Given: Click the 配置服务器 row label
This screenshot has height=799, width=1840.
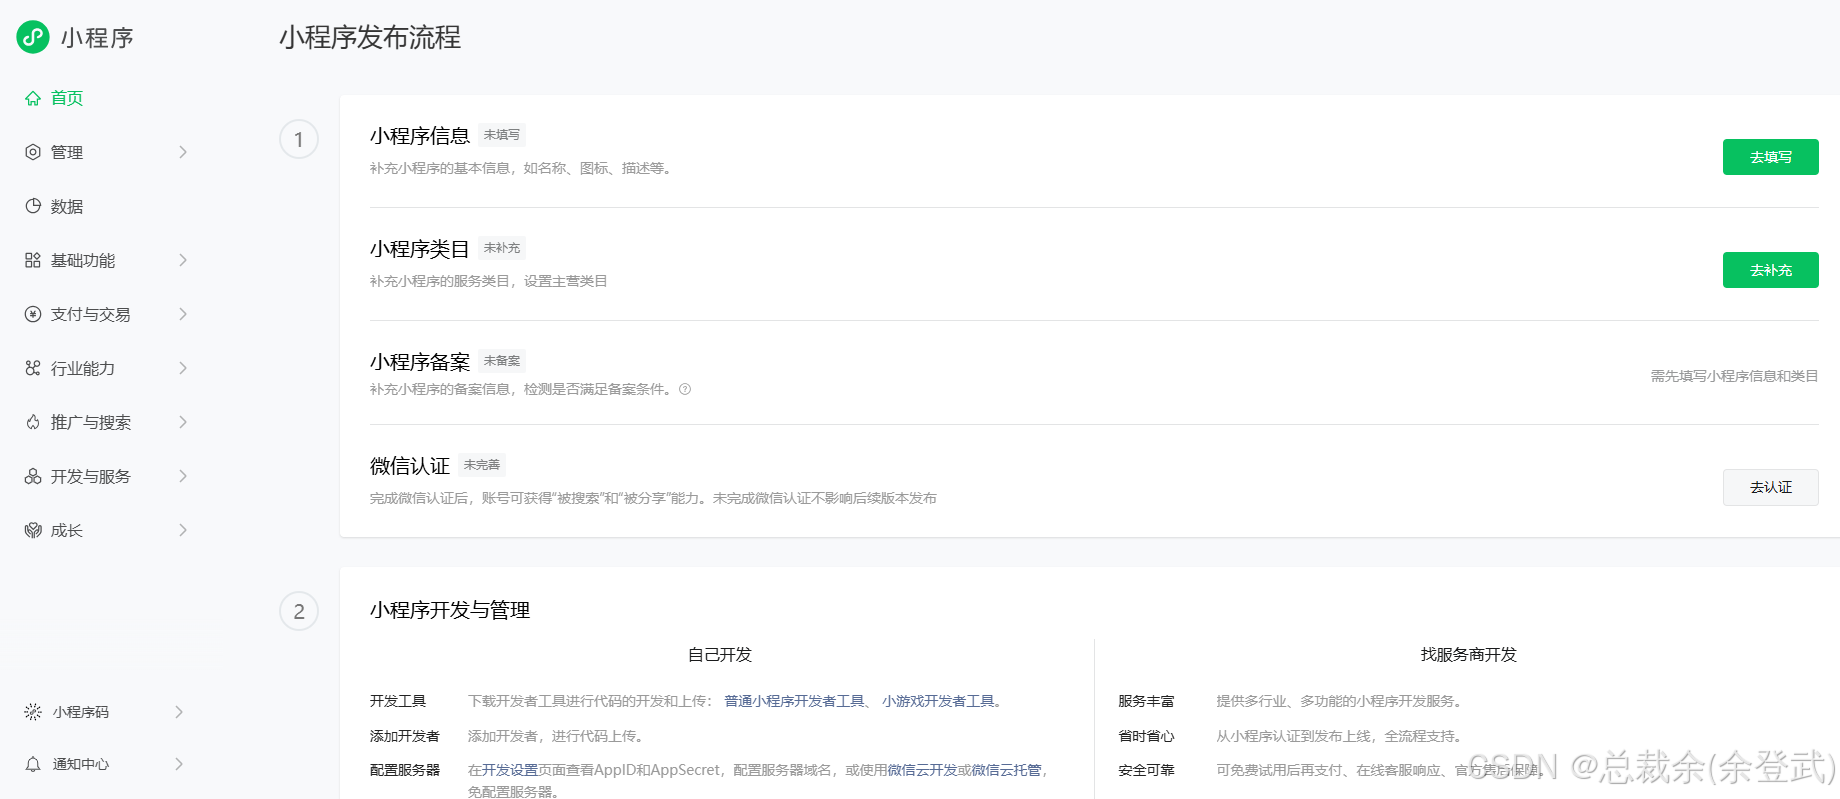Looking at the screenshot, I should pos(405,770).
